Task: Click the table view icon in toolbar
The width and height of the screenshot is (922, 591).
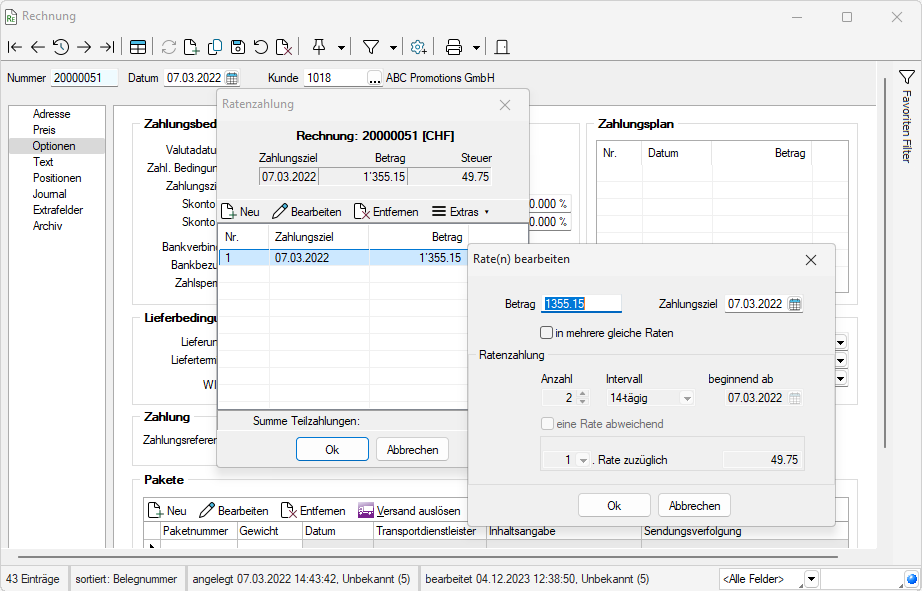Action: (138, 47)
